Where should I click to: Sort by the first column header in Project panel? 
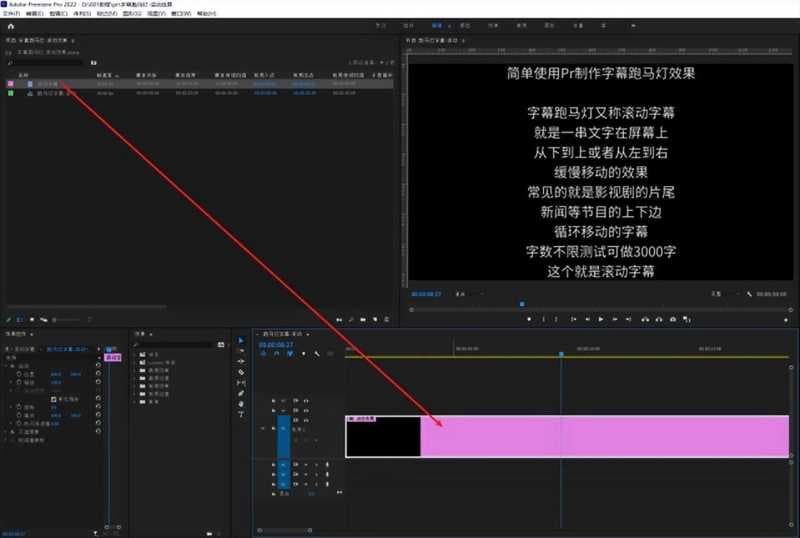click(23, 75)
